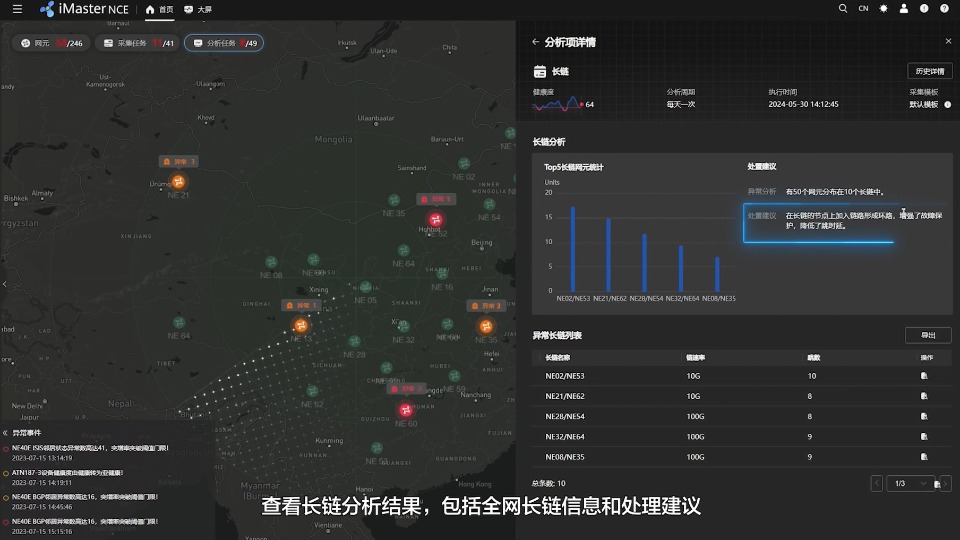
Task: Open the user account icon
Action: 904,9
